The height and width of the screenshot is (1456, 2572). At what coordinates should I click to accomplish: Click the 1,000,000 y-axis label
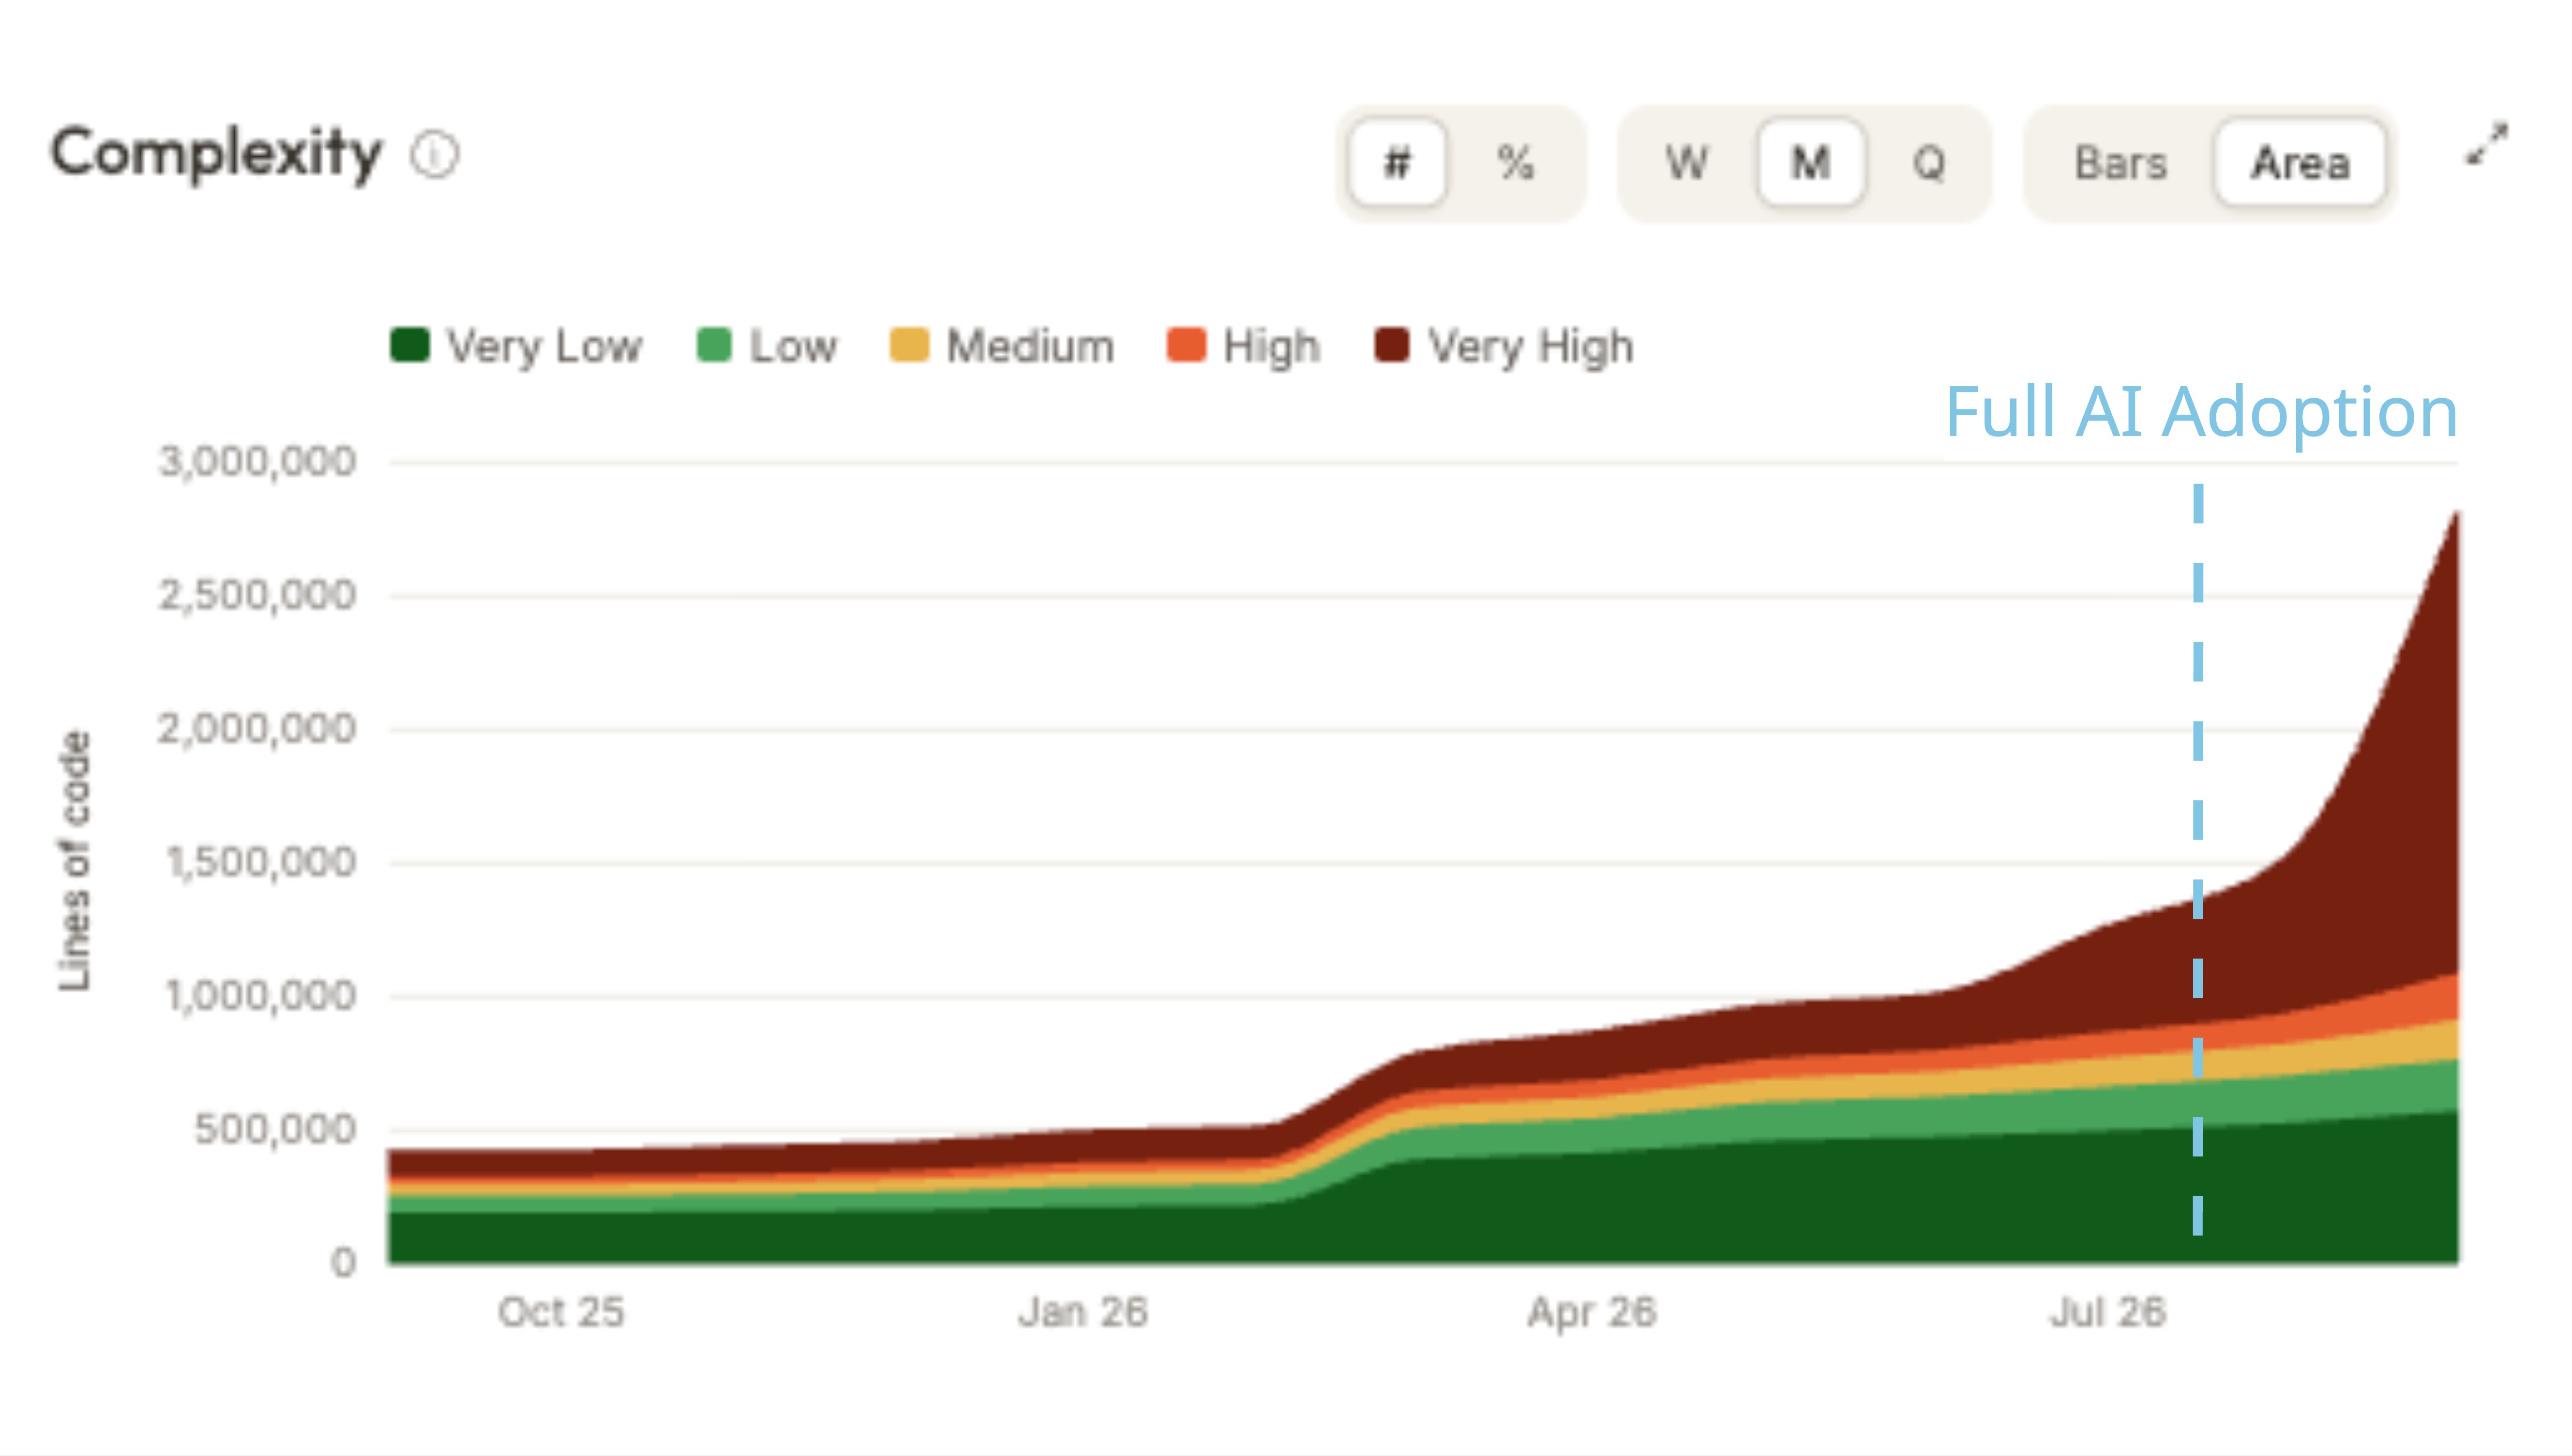(x=260, y=997)
